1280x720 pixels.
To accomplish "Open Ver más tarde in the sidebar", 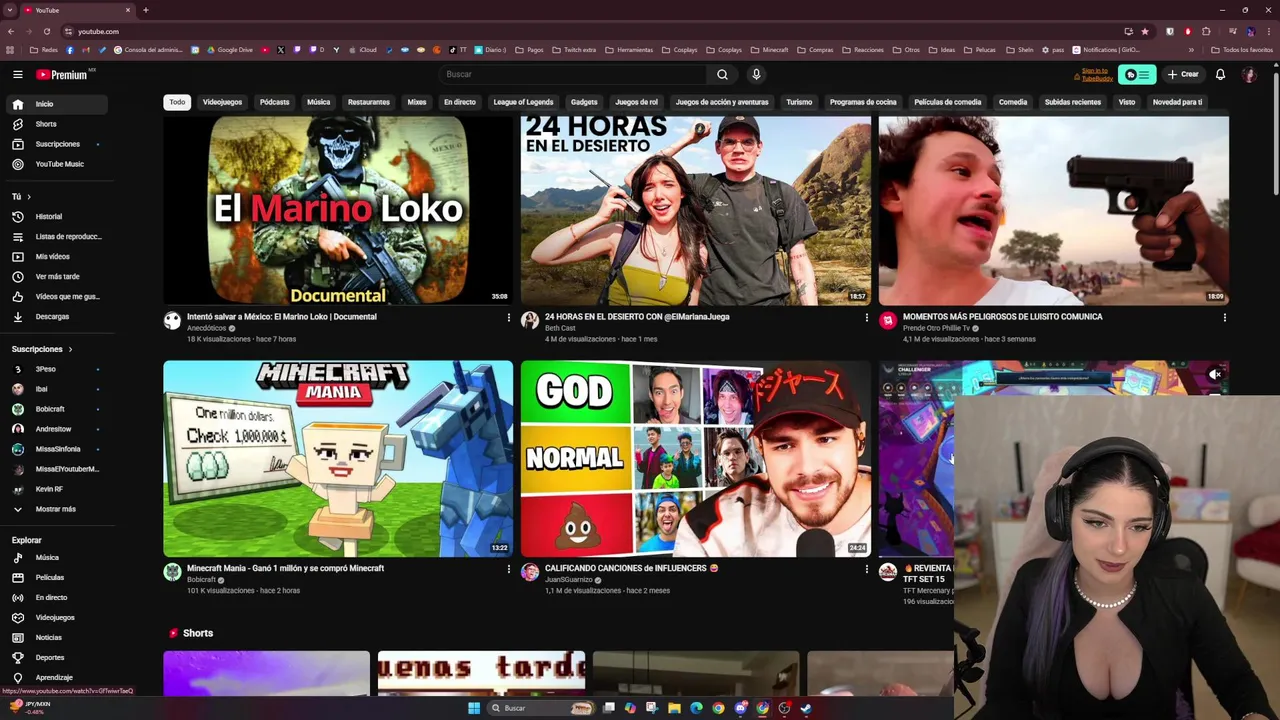I will 55,276.
